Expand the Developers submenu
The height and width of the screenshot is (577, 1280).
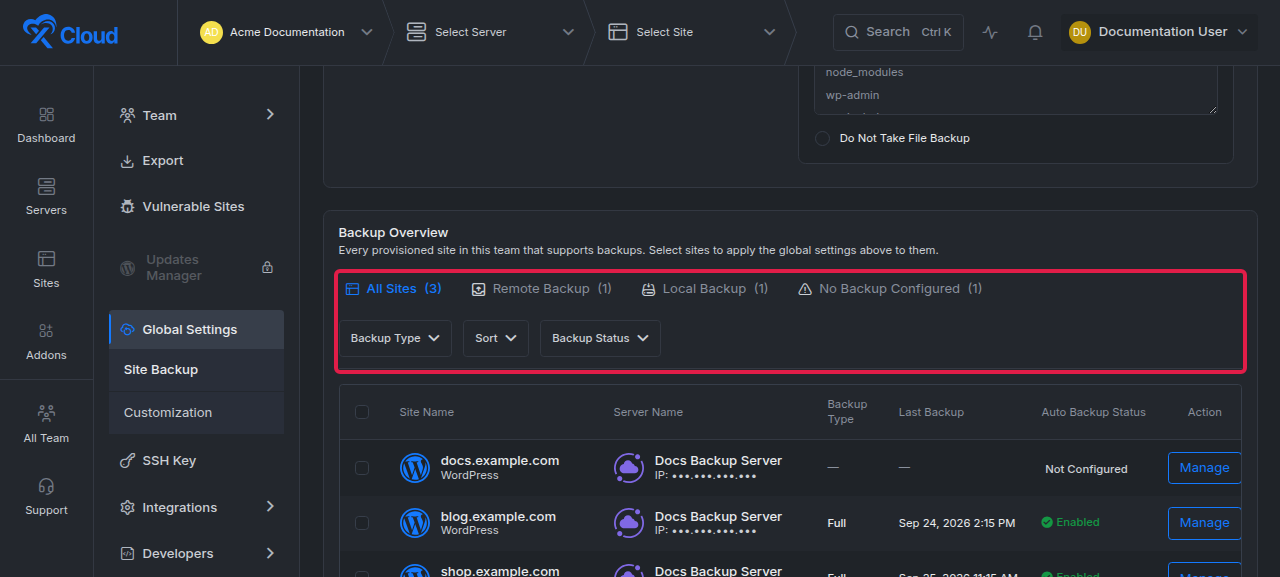[196, 553]
